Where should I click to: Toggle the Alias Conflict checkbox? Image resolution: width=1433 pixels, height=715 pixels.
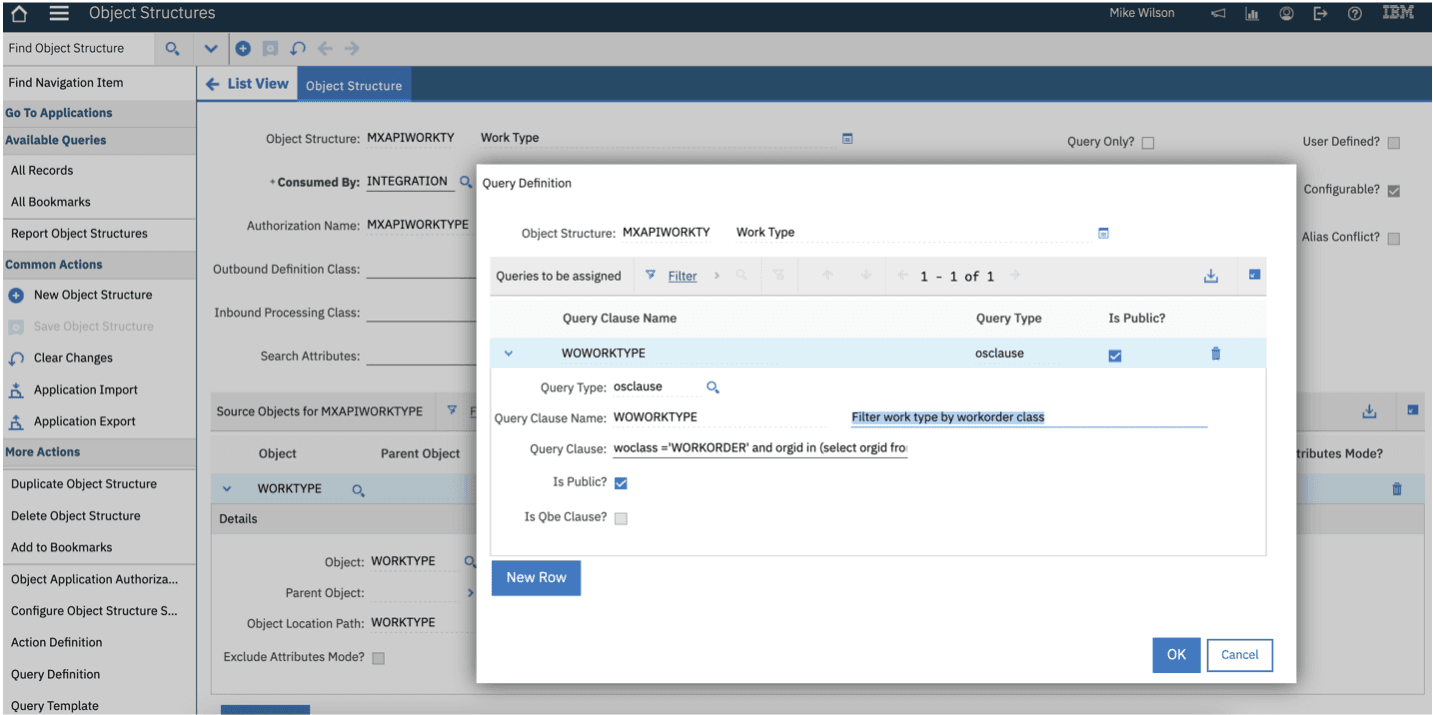click(x=1394, y=239)
